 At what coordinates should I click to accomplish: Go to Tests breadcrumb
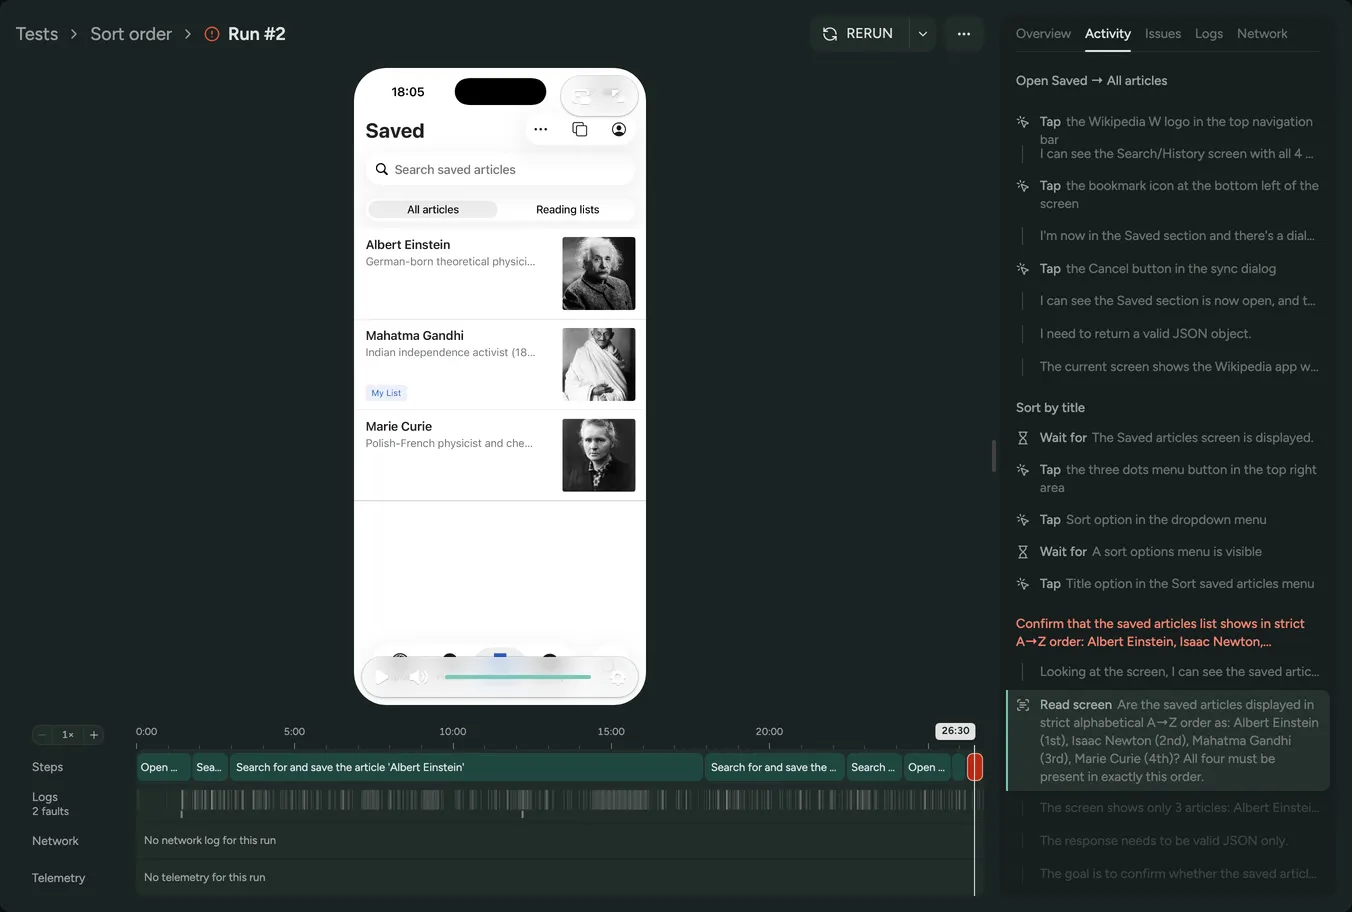[x=37, y=34]
